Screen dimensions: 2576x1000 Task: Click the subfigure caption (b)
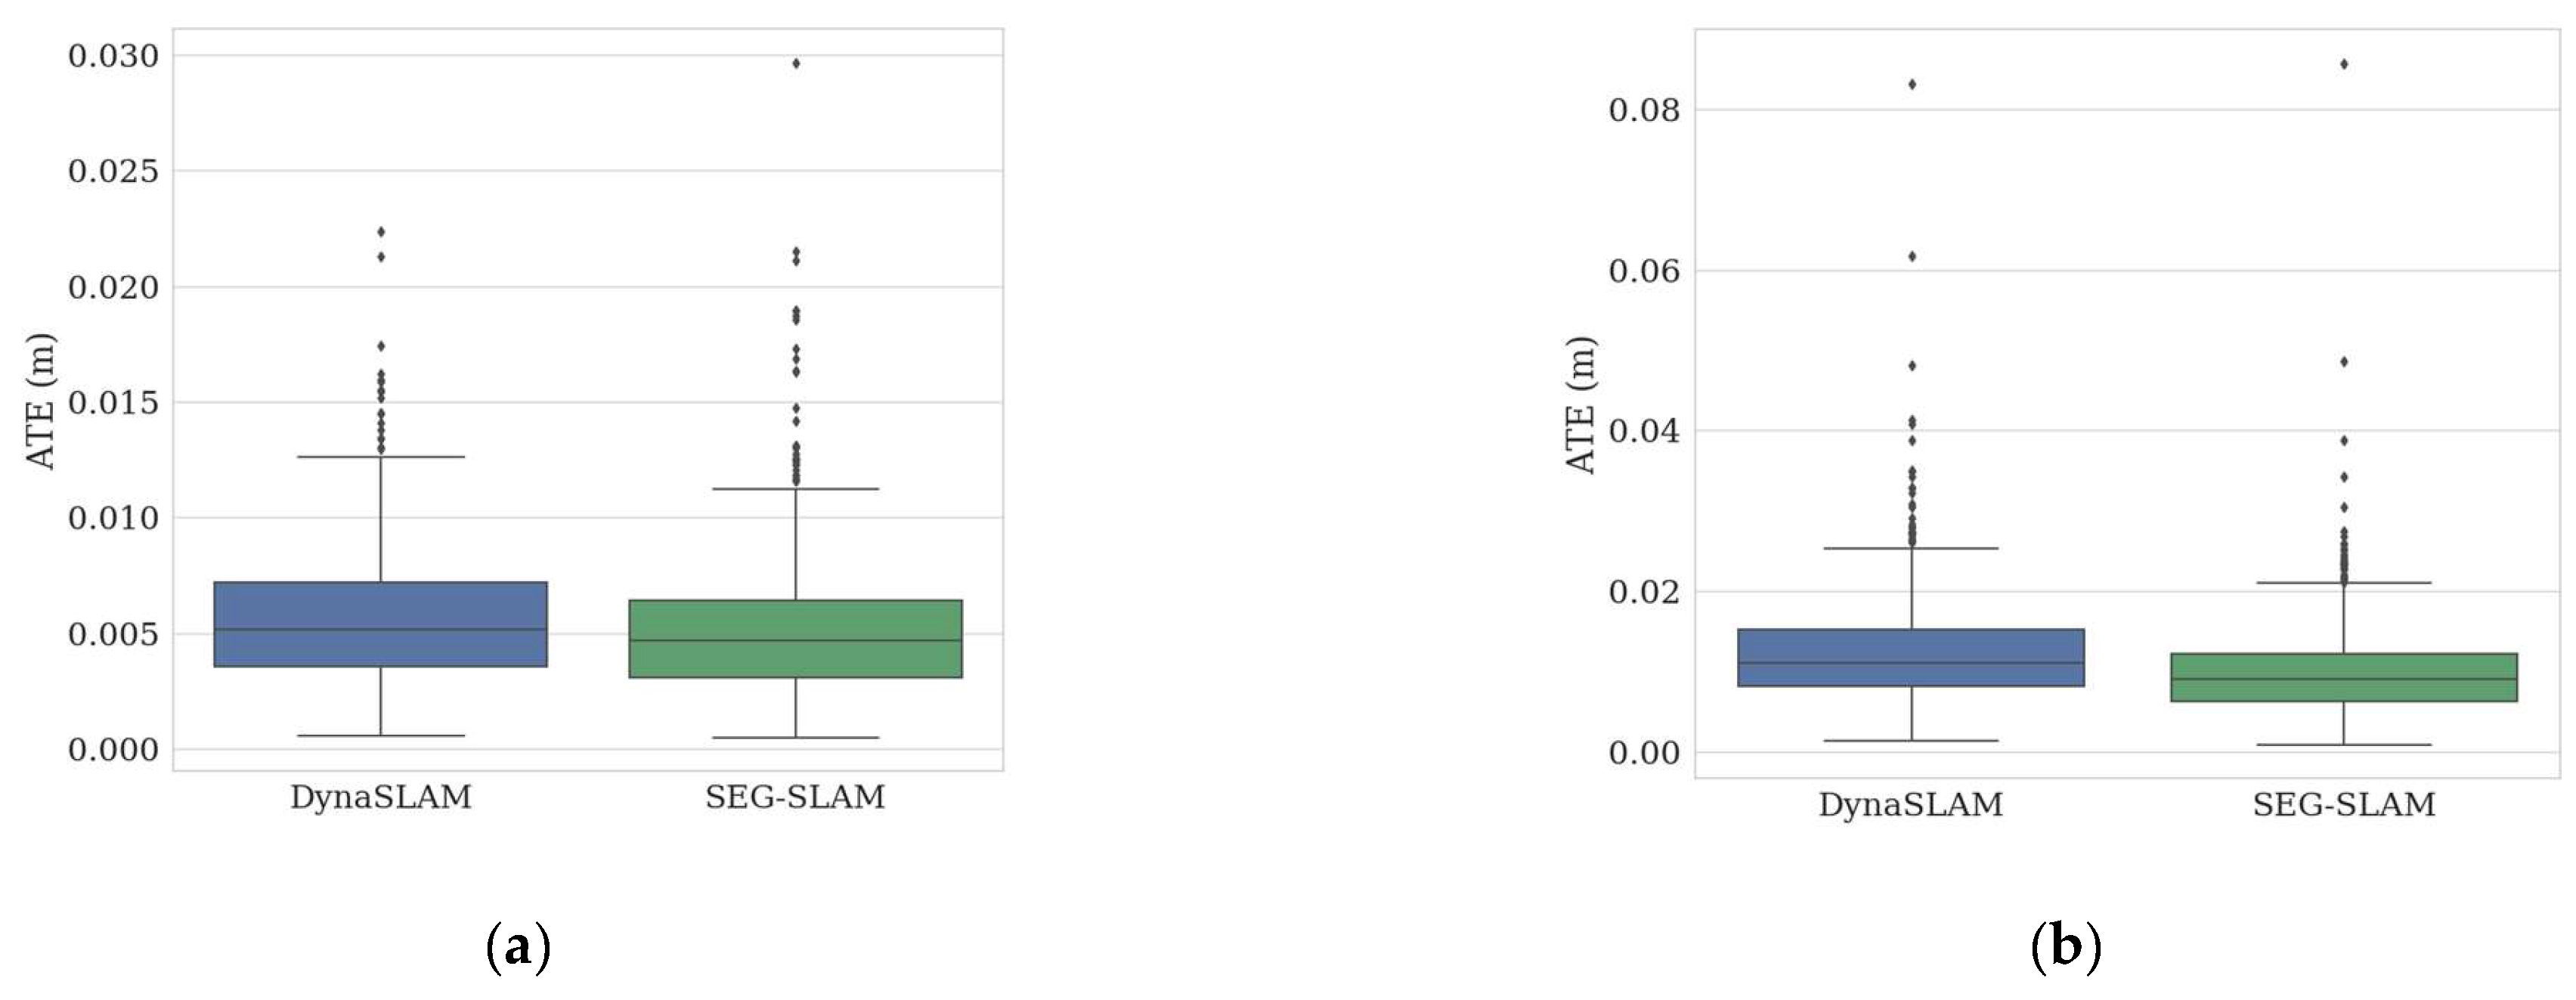pyautogui.click(x=2066, y=945)
